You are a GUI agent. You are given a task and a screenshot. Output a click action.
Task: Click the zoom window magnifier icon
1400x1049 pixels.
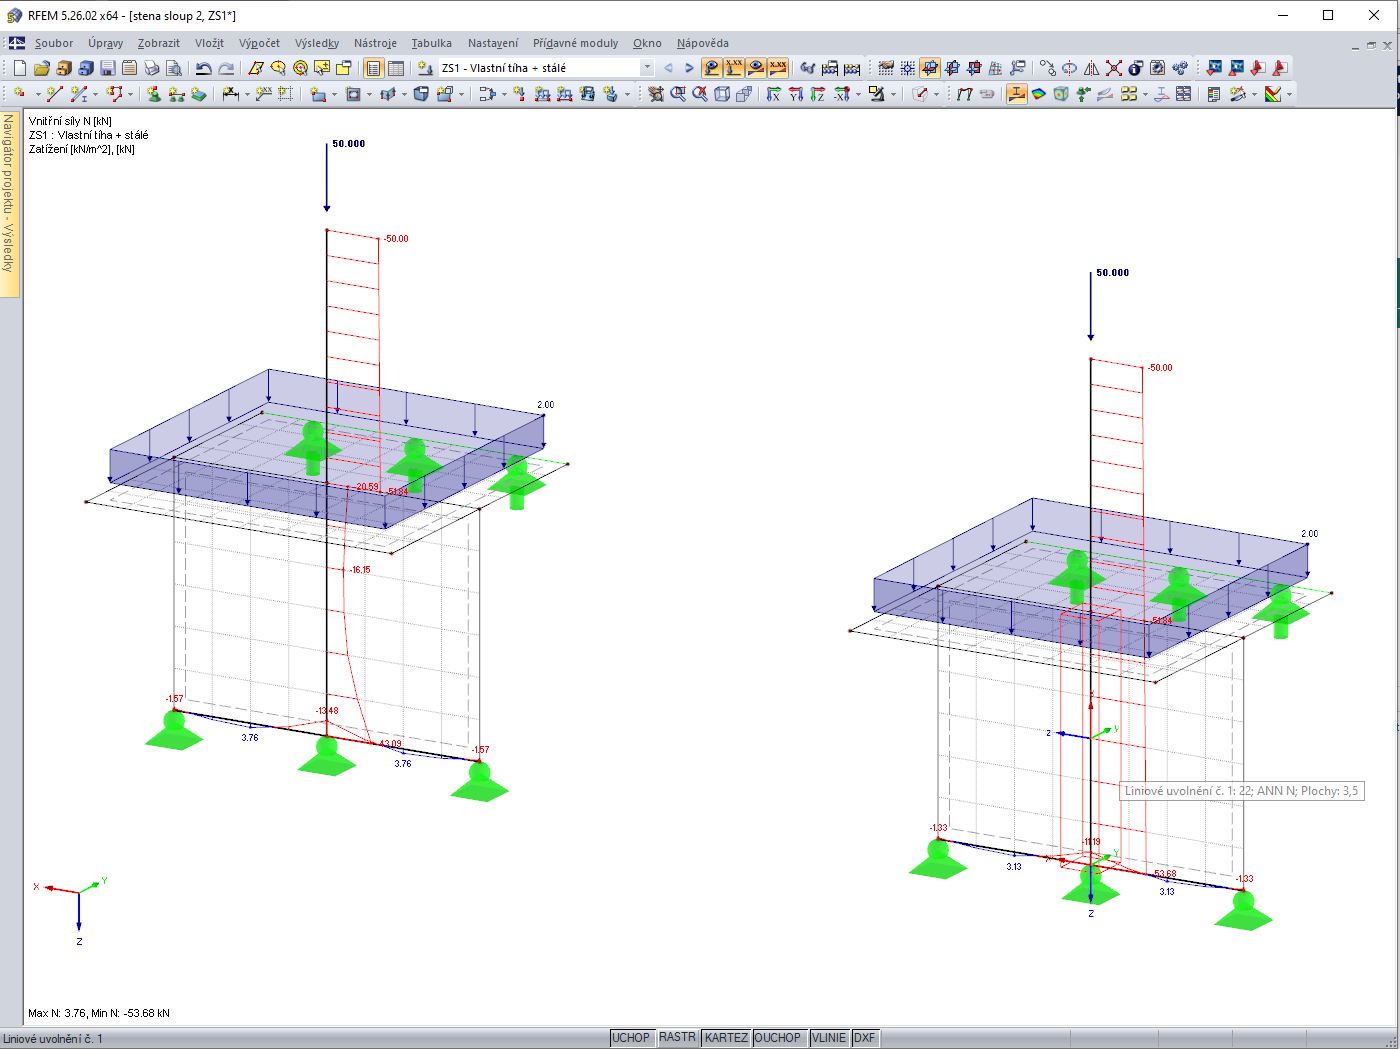click(678, 94)
